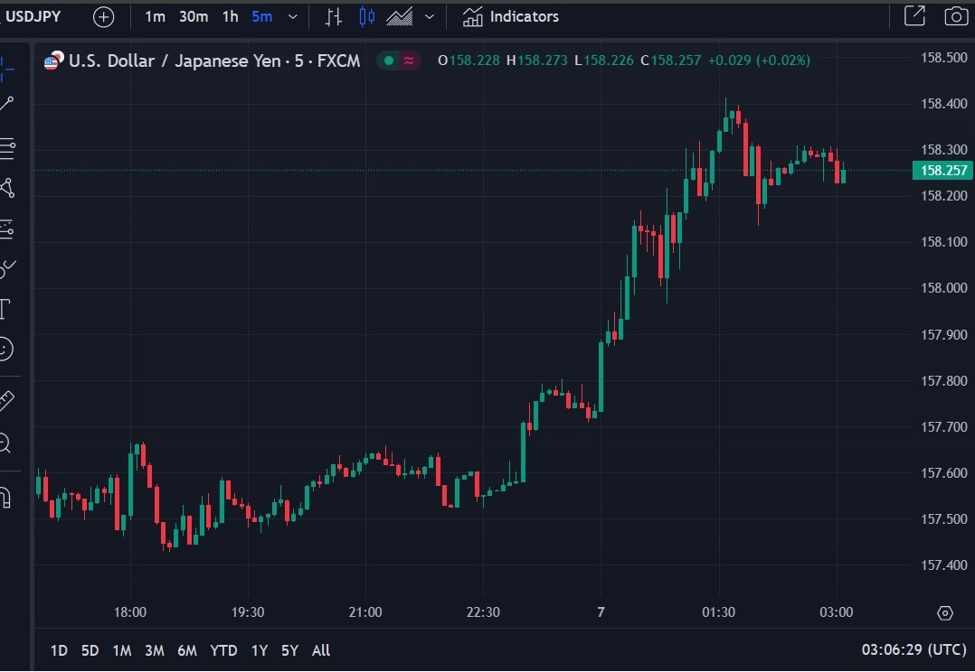Click the 158.257 current price label
975x672 pixels.
coord(942,171)
